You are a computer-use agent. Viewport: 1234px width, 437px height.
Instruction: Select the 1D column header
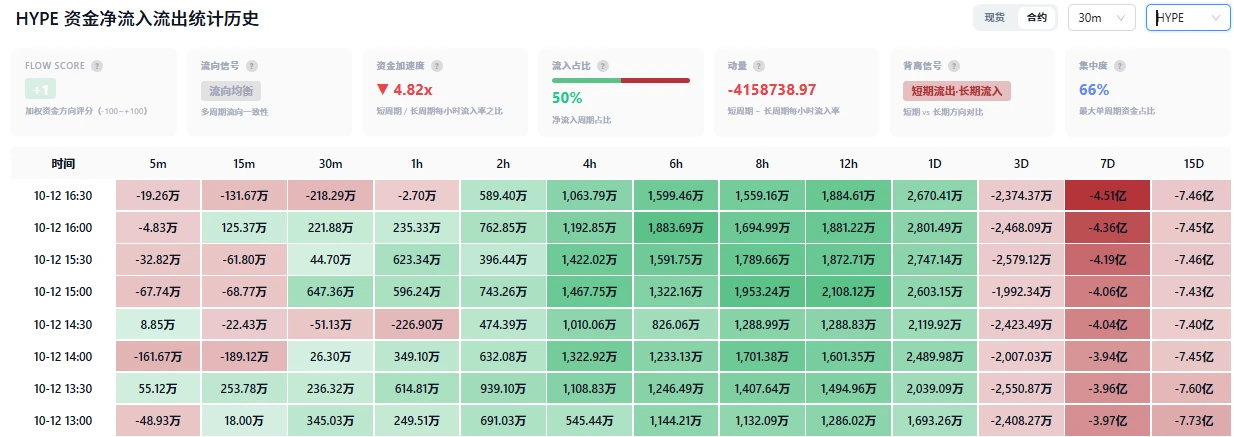point(935,164)
